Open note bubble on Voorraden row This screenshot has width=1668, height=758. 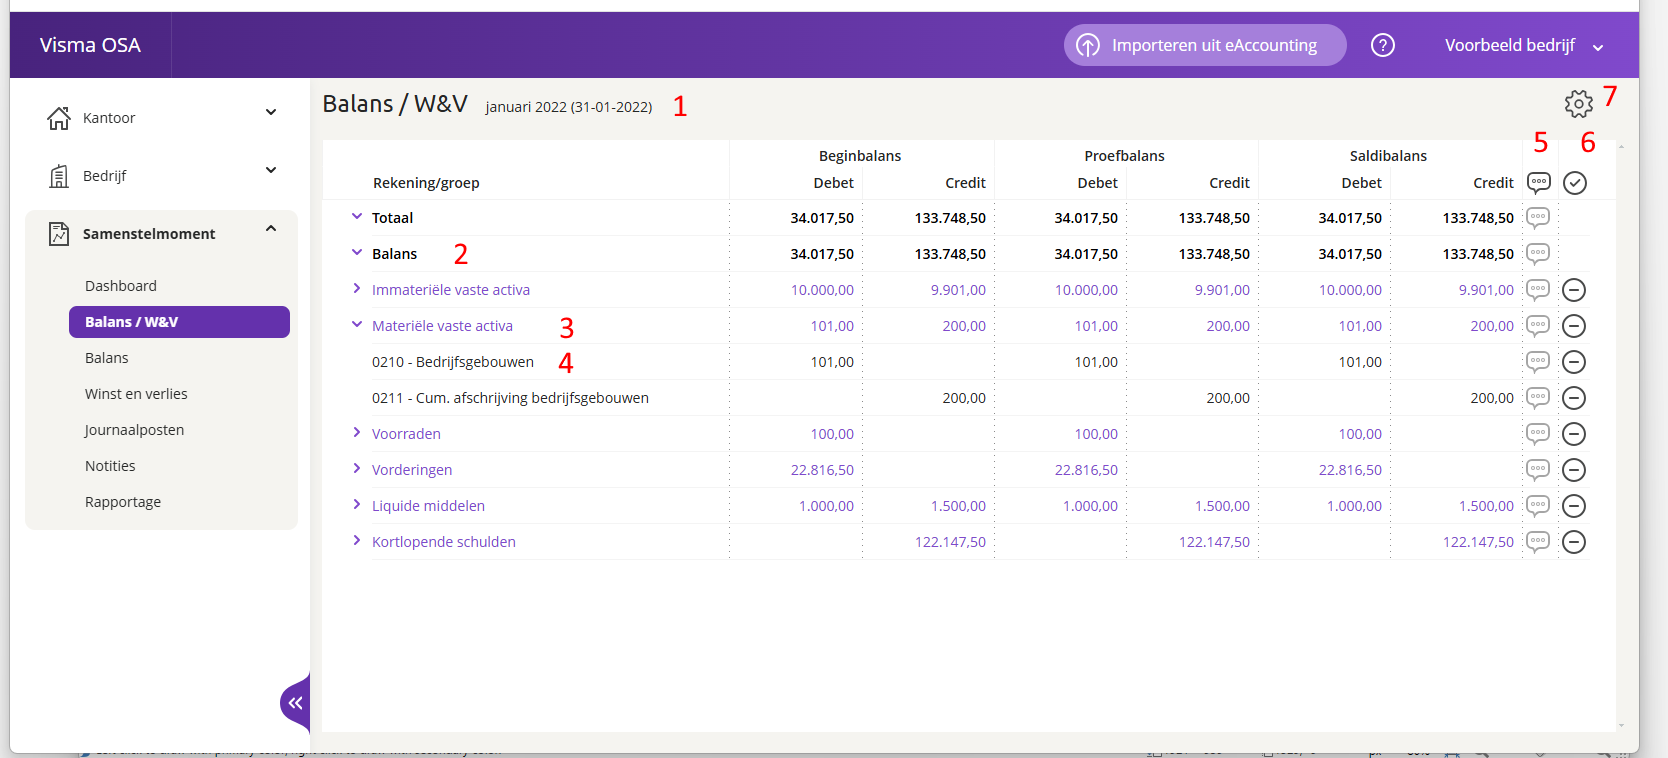click(x=1538, y=433)
